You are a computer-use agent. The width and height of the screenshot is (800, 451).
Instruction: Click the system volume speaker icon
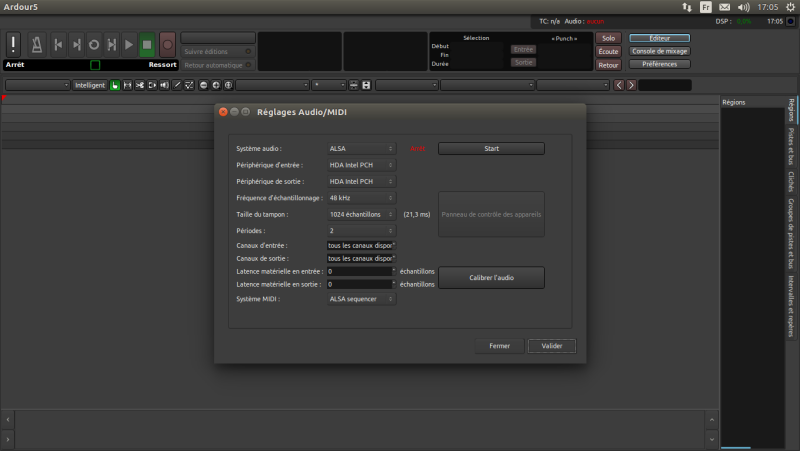point(743,6)
